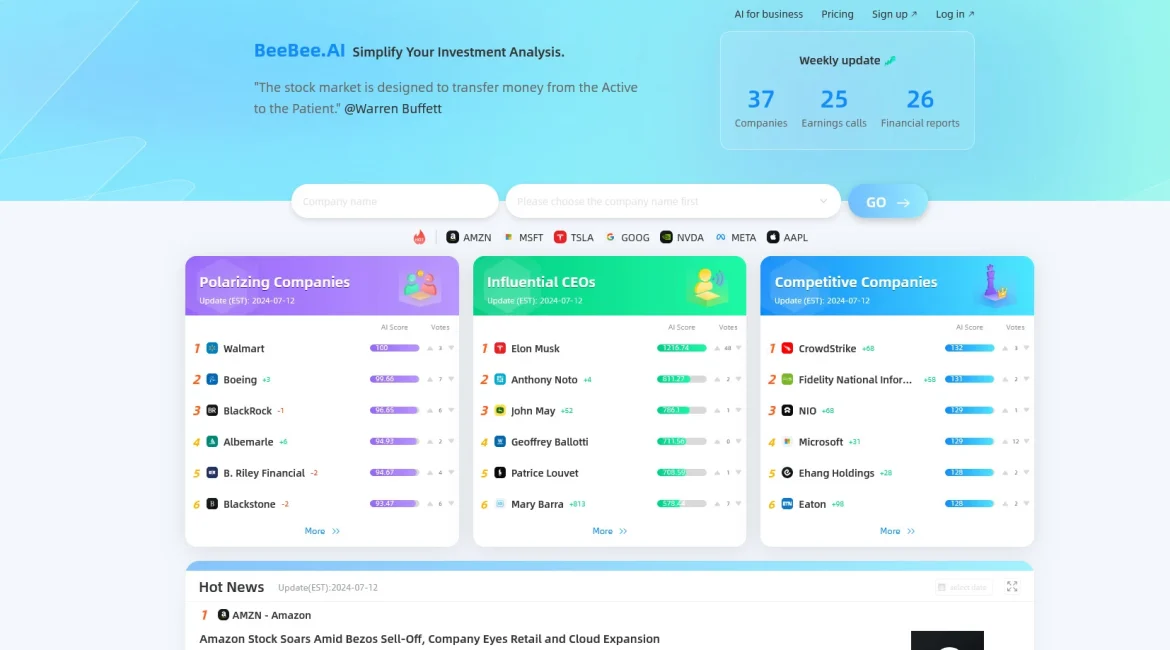Screen dimensions: 1170x650
Task: Expand Hot News to fullscreen
Action: [1012, 587]
